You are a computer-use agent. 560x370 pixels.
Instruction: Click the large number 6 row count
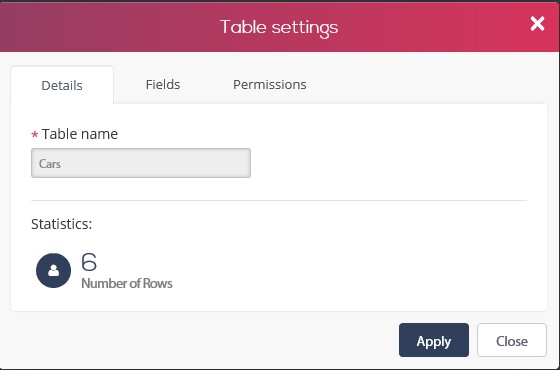click(x=89, y=262)
